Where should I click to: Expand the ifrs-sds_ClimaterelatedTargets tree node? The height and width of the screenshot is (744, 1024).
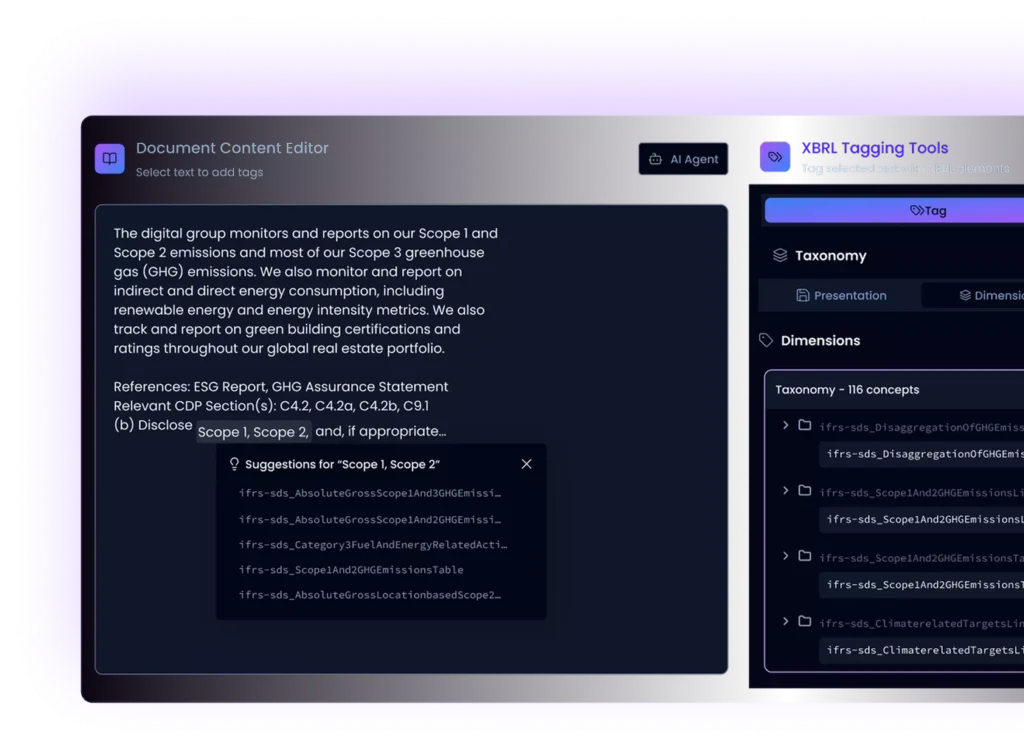[786, 622]
